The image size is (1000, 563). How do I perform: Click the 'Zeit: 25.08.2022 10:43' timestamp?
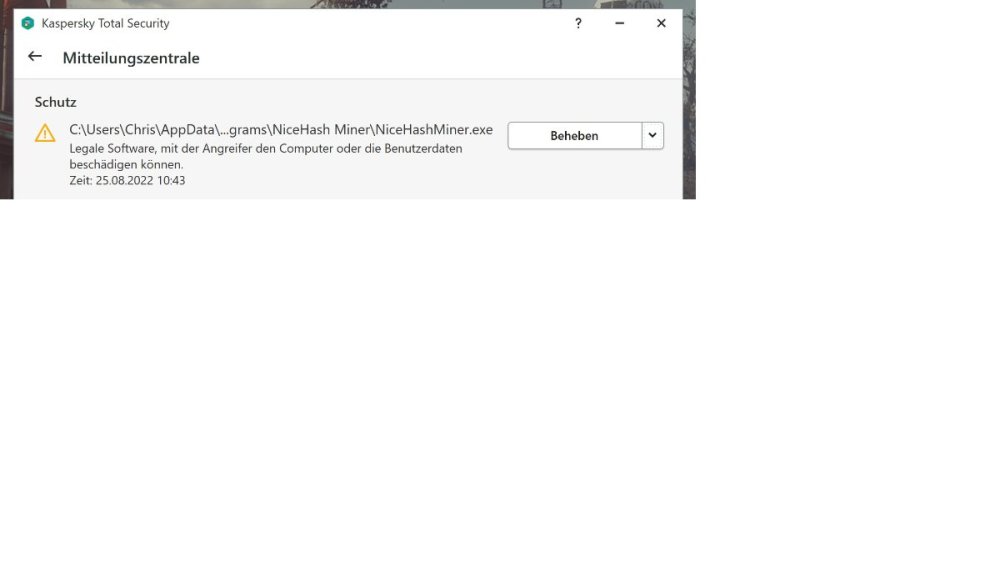(x=128, y=180)
